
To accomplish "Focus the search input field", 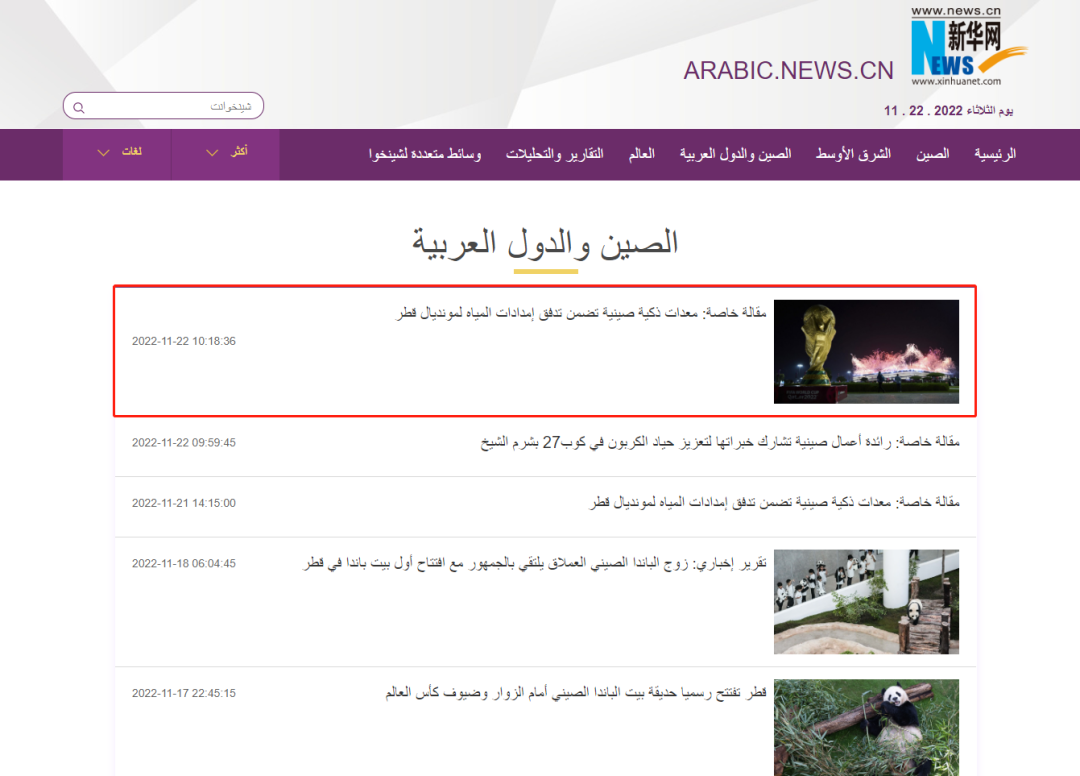I will coord(170,106).
